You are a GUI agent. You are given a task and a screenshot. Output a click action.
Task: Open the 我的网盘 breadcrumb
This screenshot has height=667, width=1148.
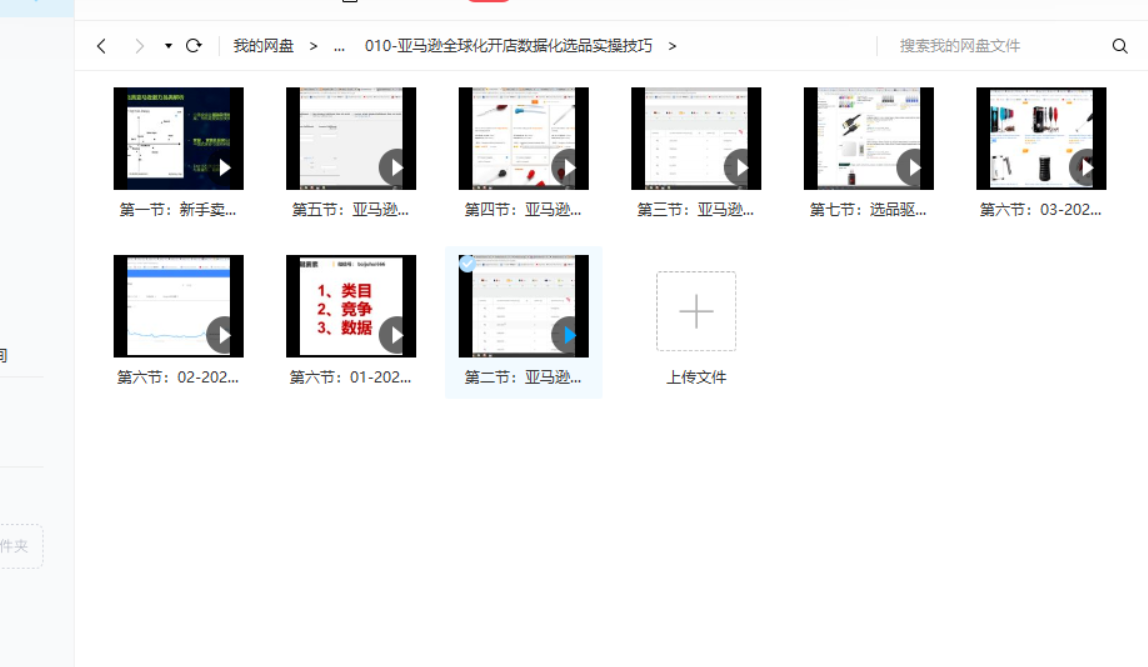point(264,46)
